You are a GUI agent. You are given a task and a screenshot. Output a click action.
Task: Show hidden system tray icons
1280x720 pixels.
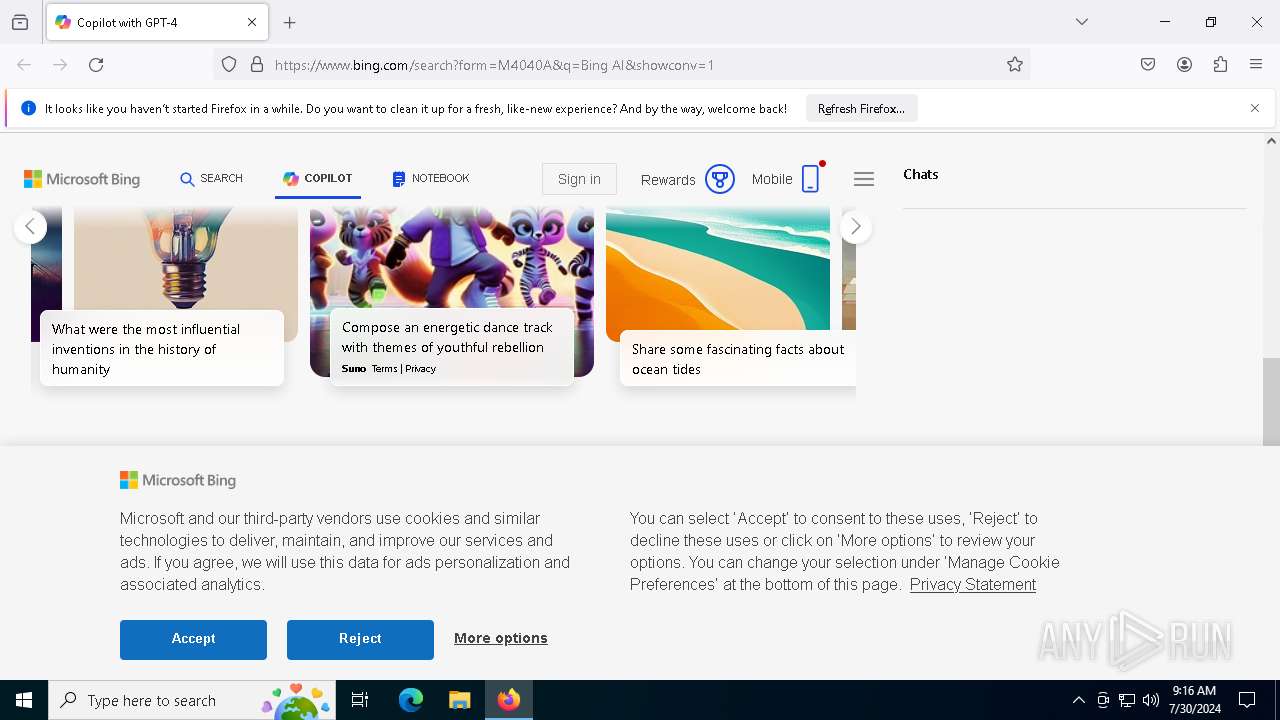(x=1078, y=700)
